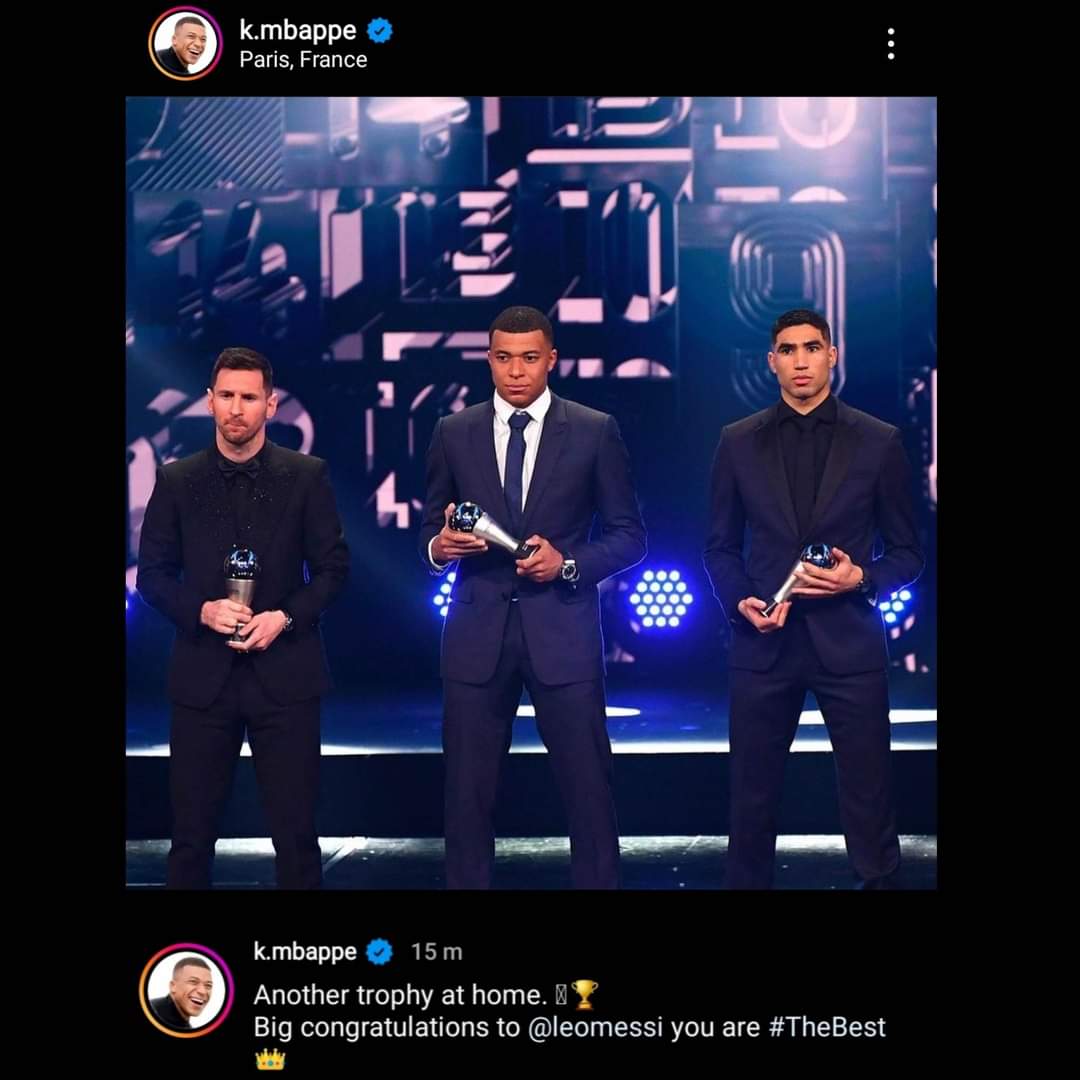Tap the trophy held by the center player

(492, 528)
